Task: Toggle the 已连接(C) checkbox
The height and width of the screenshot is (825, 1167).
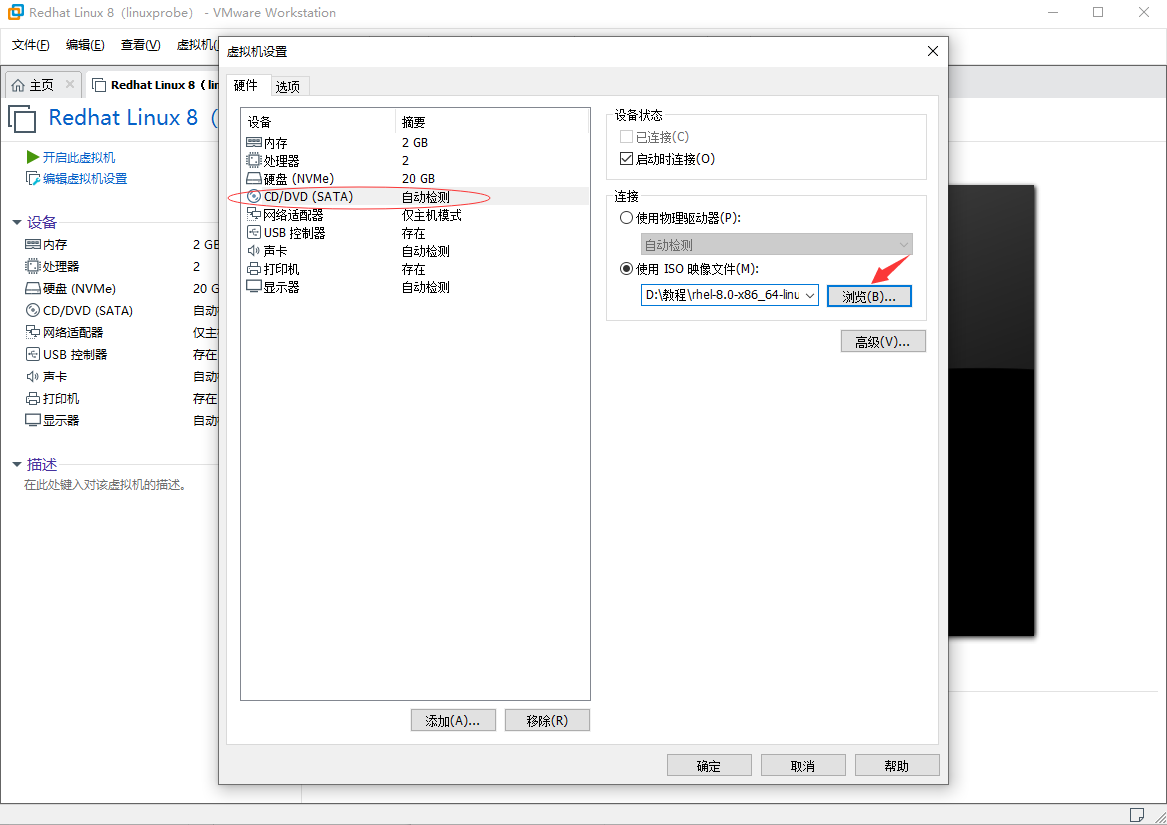Action: pyautogui.click(x=626, y=137)
